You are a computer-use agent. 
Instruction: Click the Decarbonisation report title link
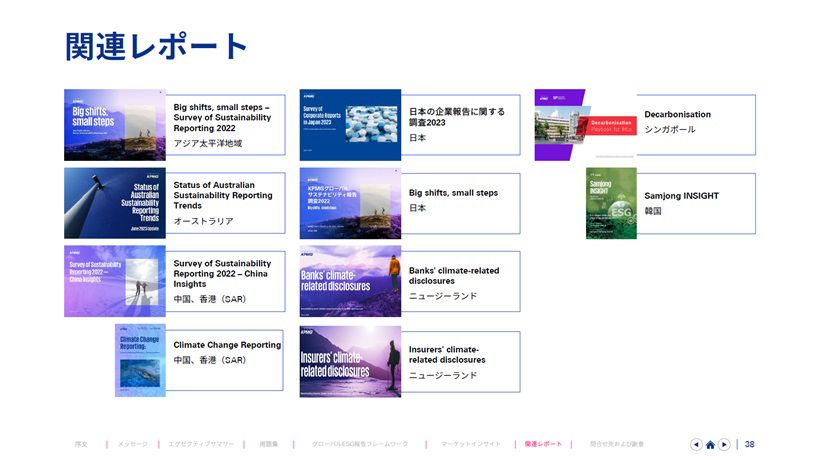677,115
